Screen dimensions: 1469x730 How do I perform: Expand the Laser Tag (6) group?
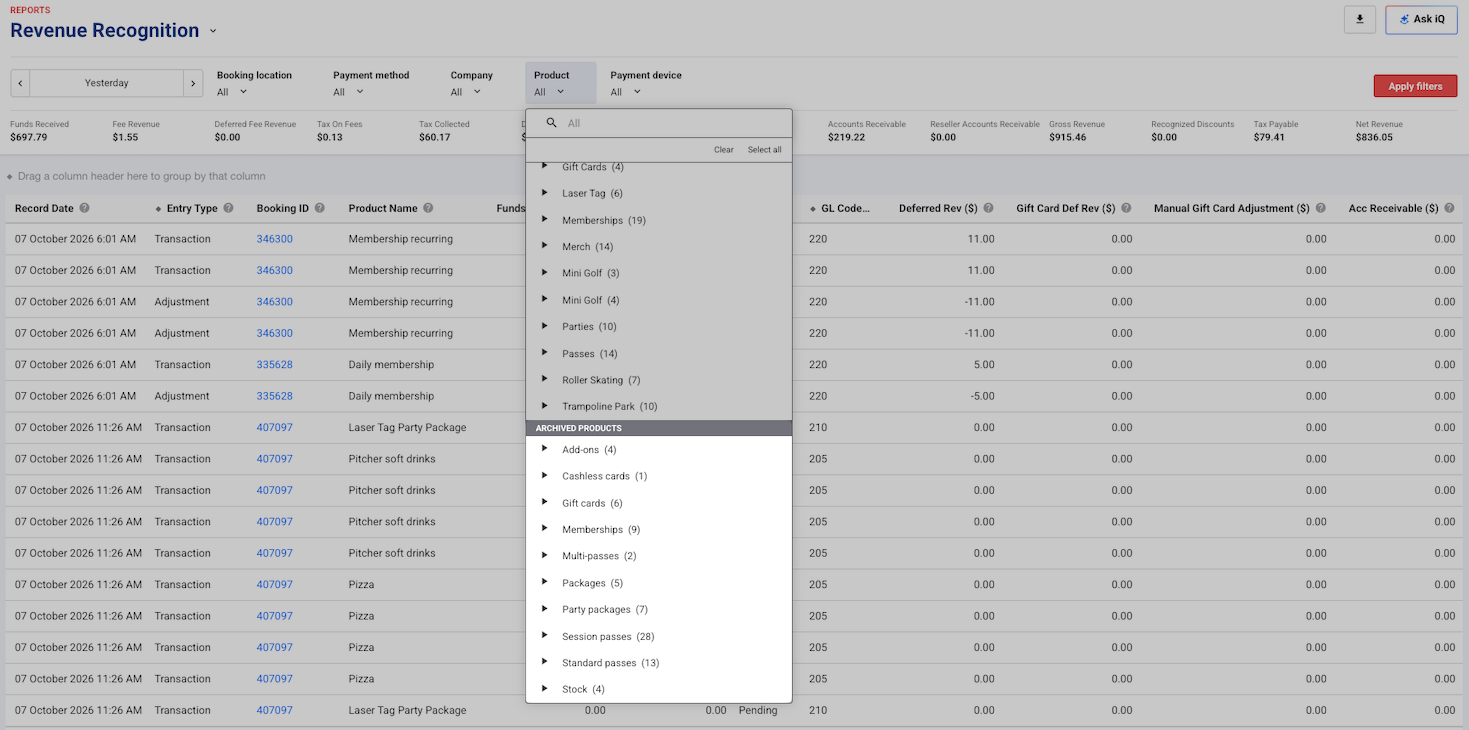coord(544,192)
